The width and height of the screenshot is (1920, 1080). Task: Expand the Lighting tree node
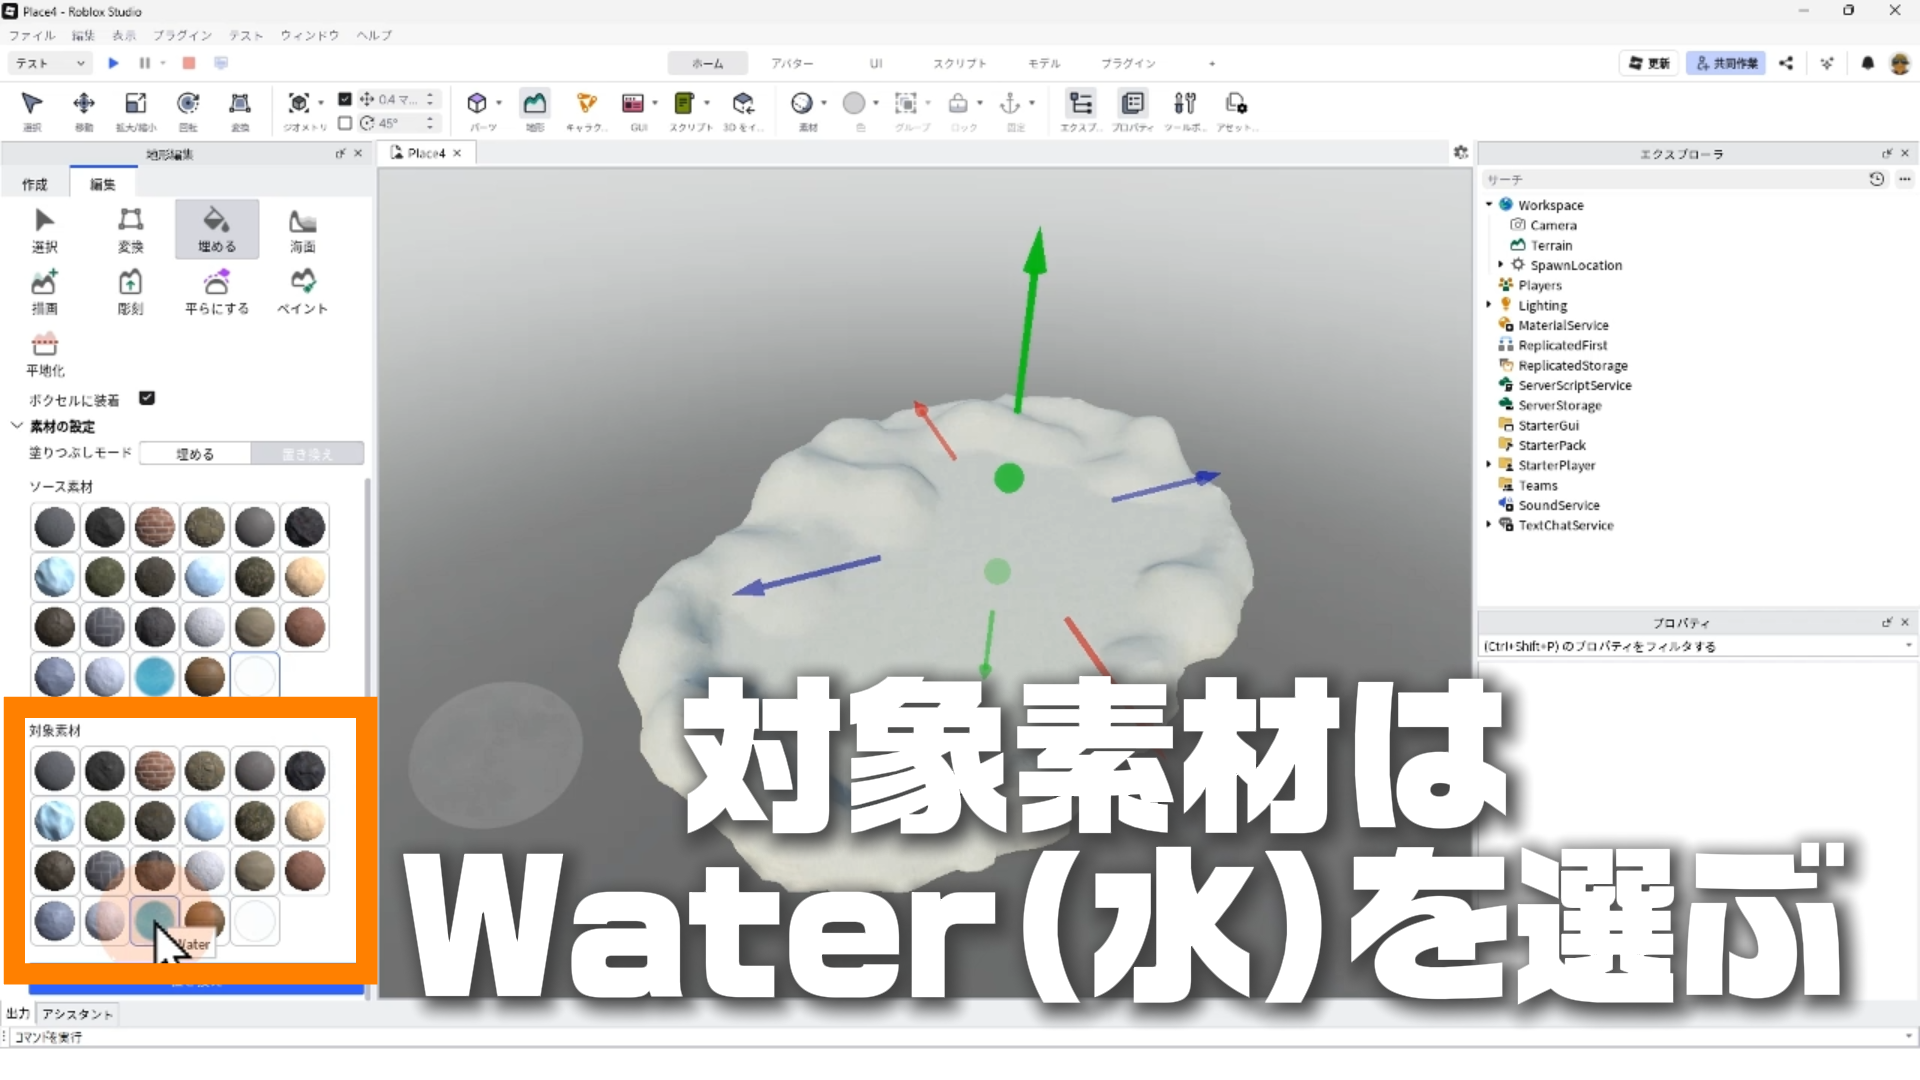click(1489, 305)
